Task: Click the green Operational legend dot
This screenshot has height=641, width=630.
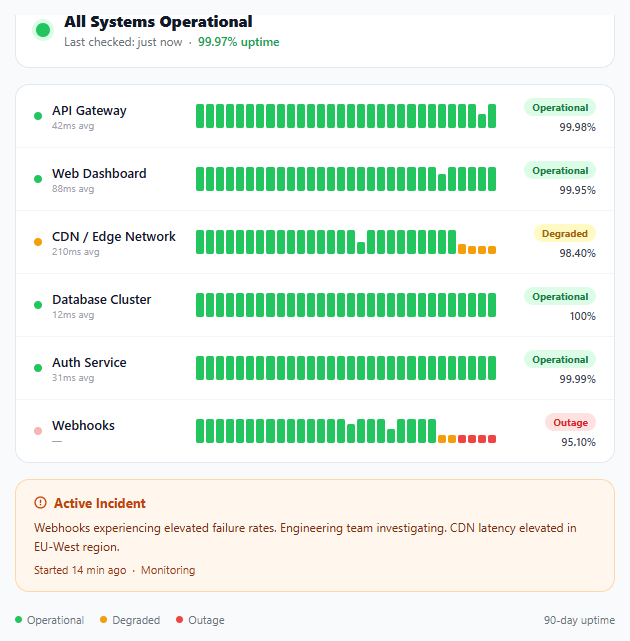Action: click(18, 620)
